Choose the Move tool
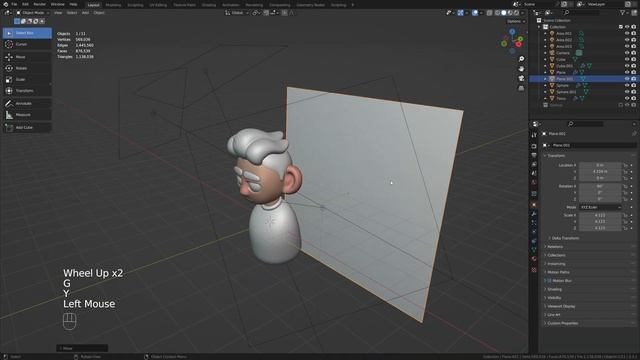640x360 pixels. coord(27,57)
